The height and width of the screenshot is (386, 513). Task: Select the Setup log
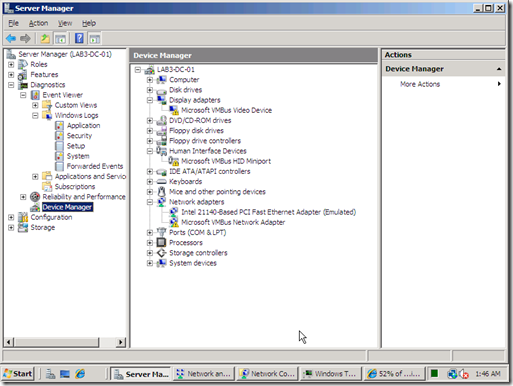76,146
